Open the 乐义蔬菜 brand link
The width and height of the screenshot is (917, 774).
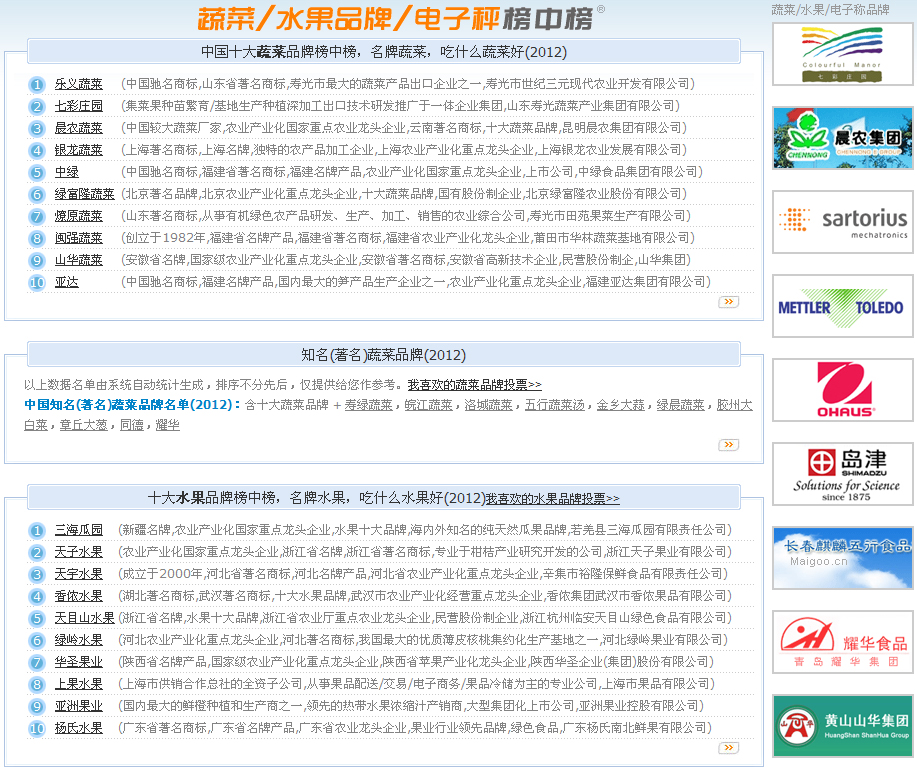pos(78,84)
